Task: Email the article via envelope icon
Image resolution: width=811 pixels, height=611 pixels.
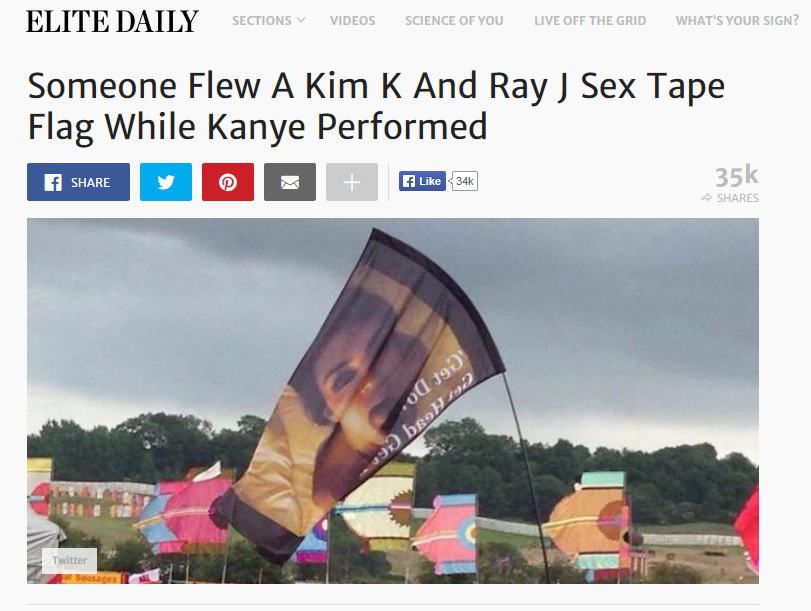Action: click(x=290, y=182)
